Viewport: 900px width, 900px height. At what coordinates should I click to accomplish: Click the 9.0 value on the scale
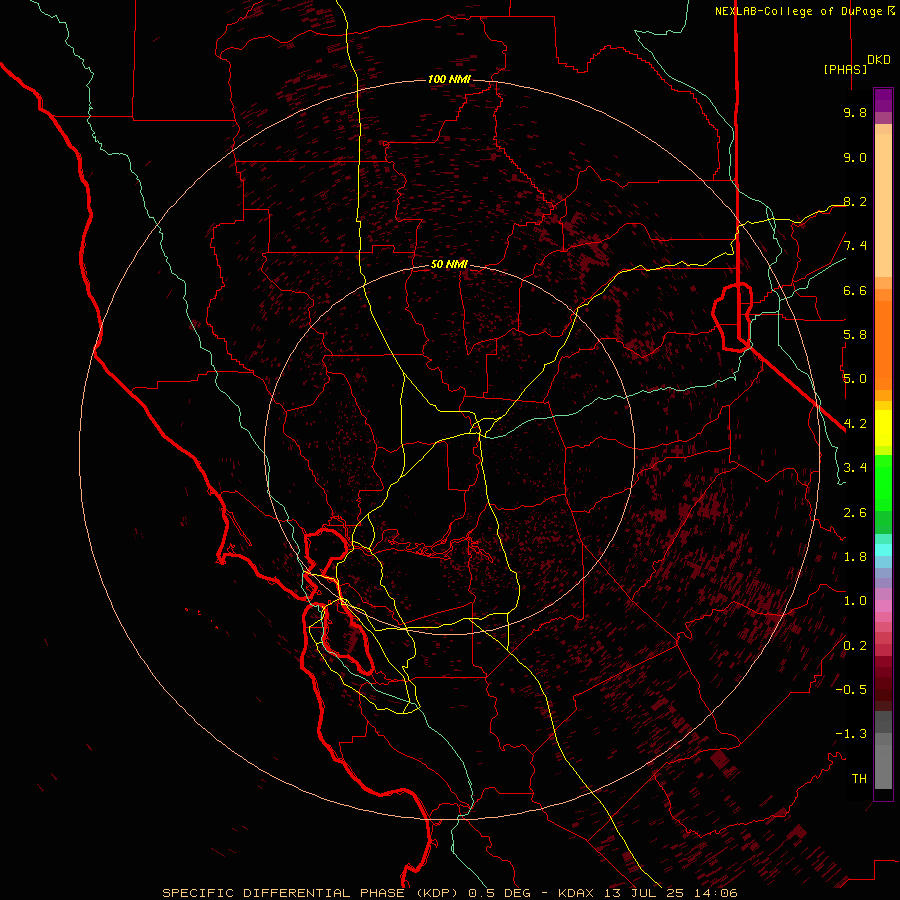(855, 157)
